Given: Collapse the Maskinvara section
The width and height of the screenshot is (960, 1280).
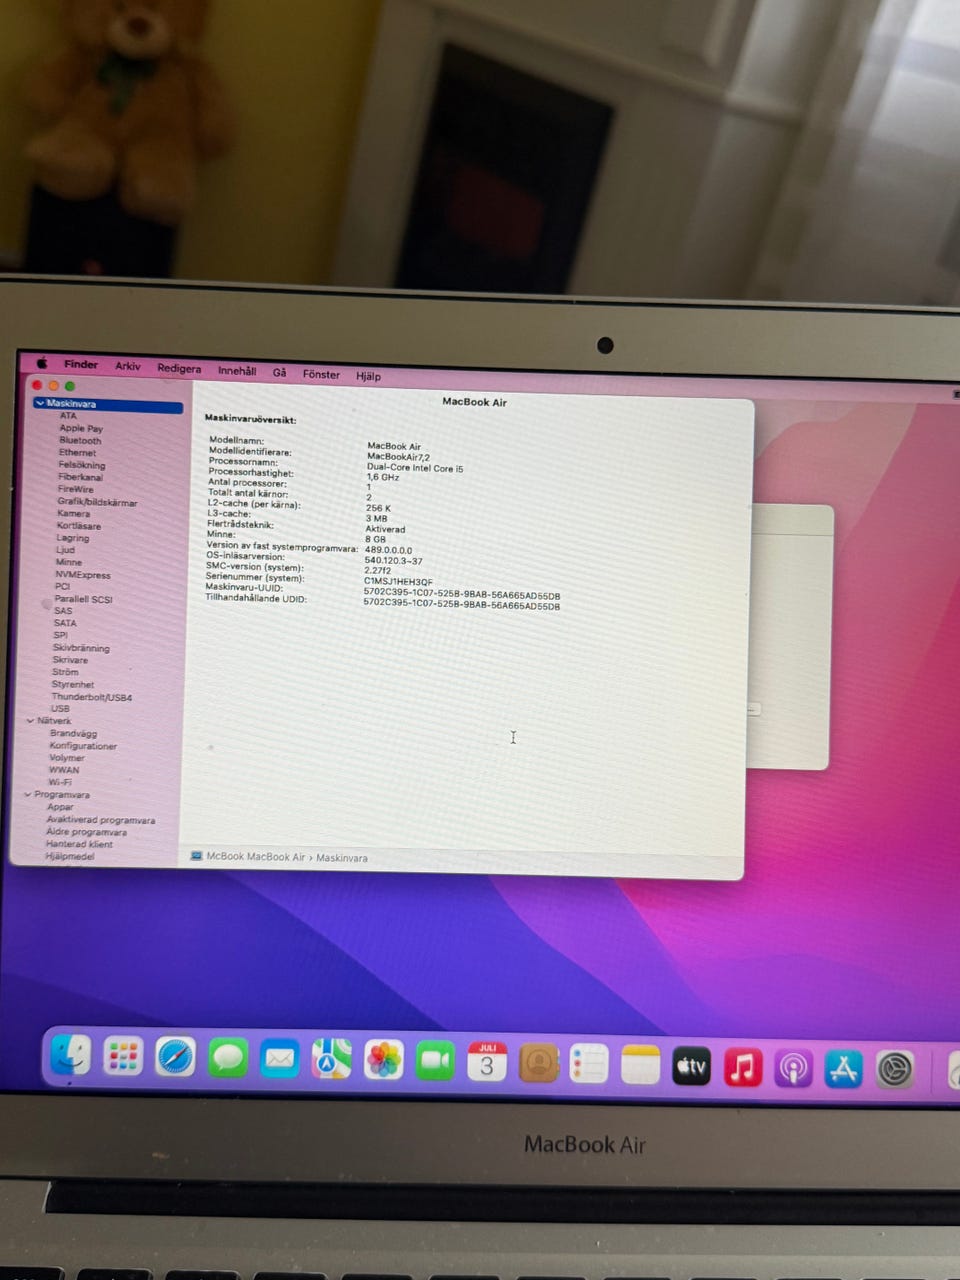Looking at the screenshot, I should [39, 403].
